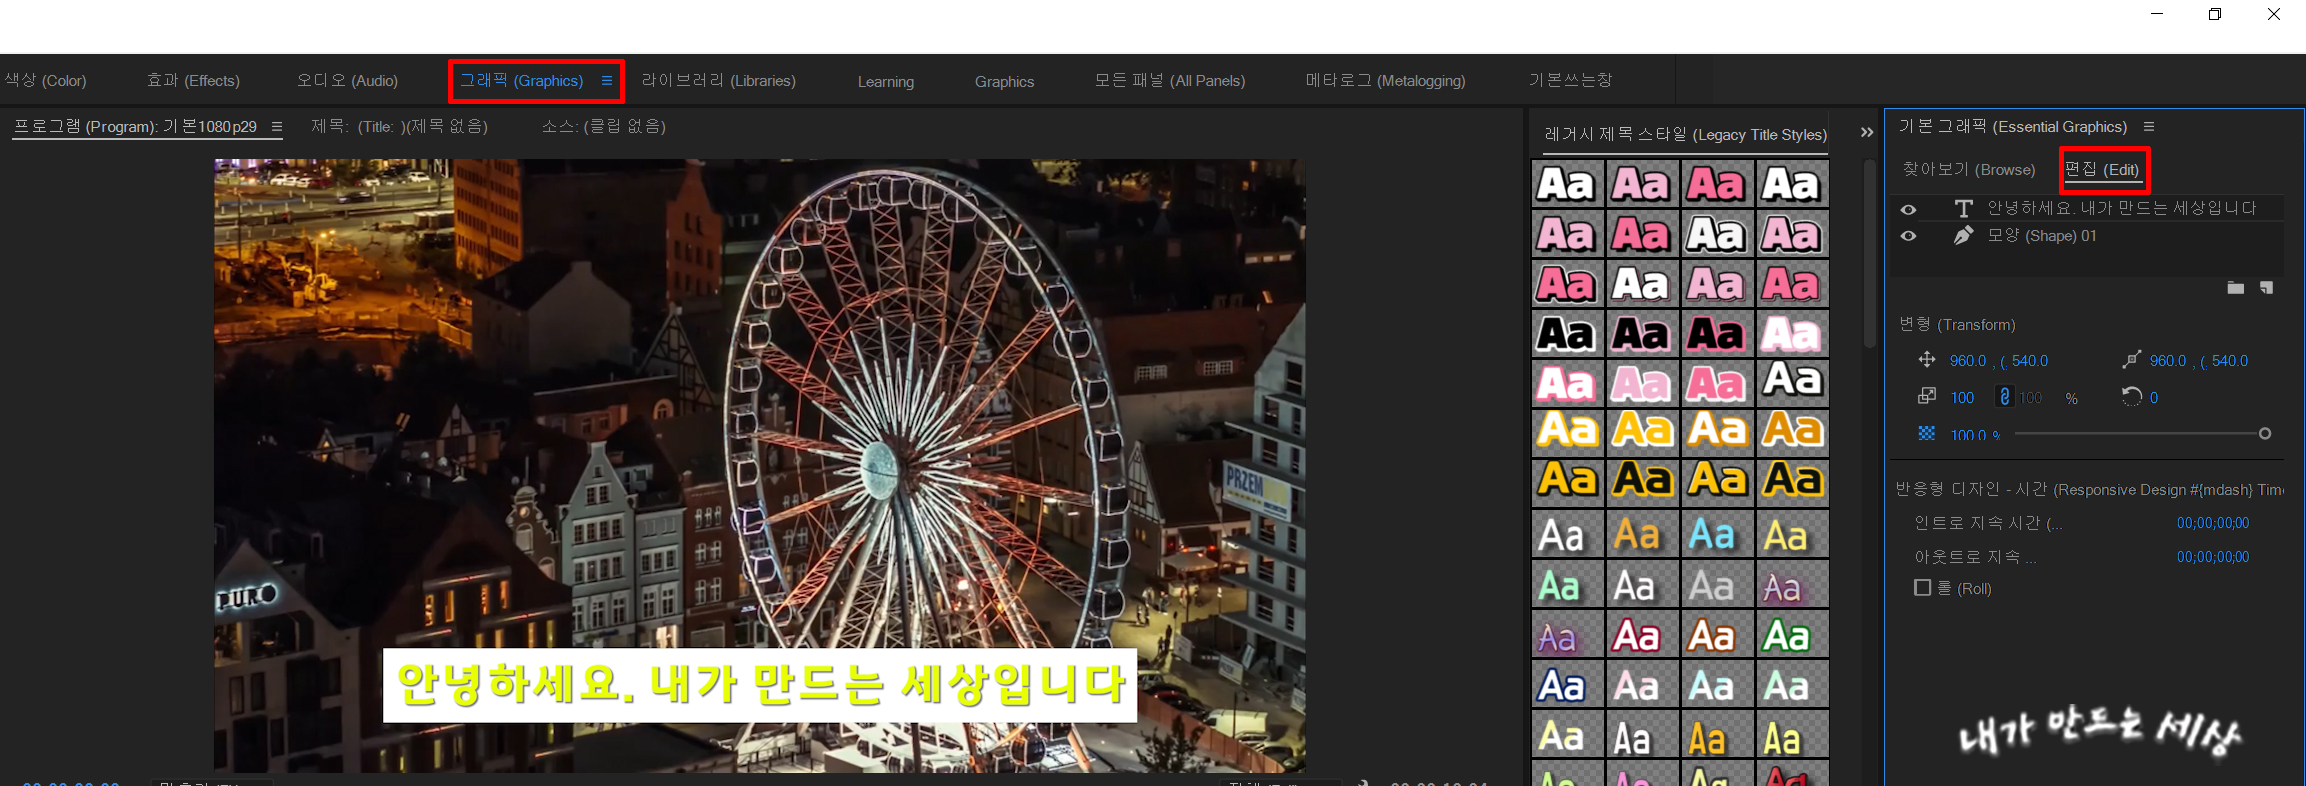
Task: Click the Rotation icon in Transform
Action: [x=2131, y=397]
